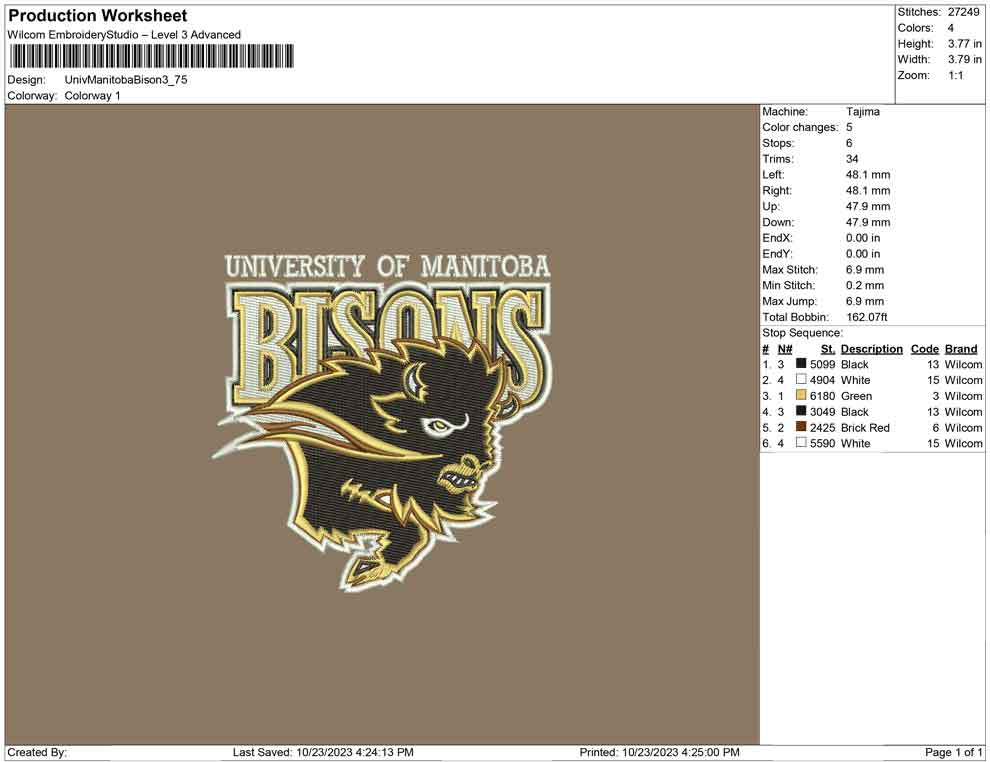Click 'Page 1 of 1' in footer
990x762 pixels.
[x=953, y=752]
